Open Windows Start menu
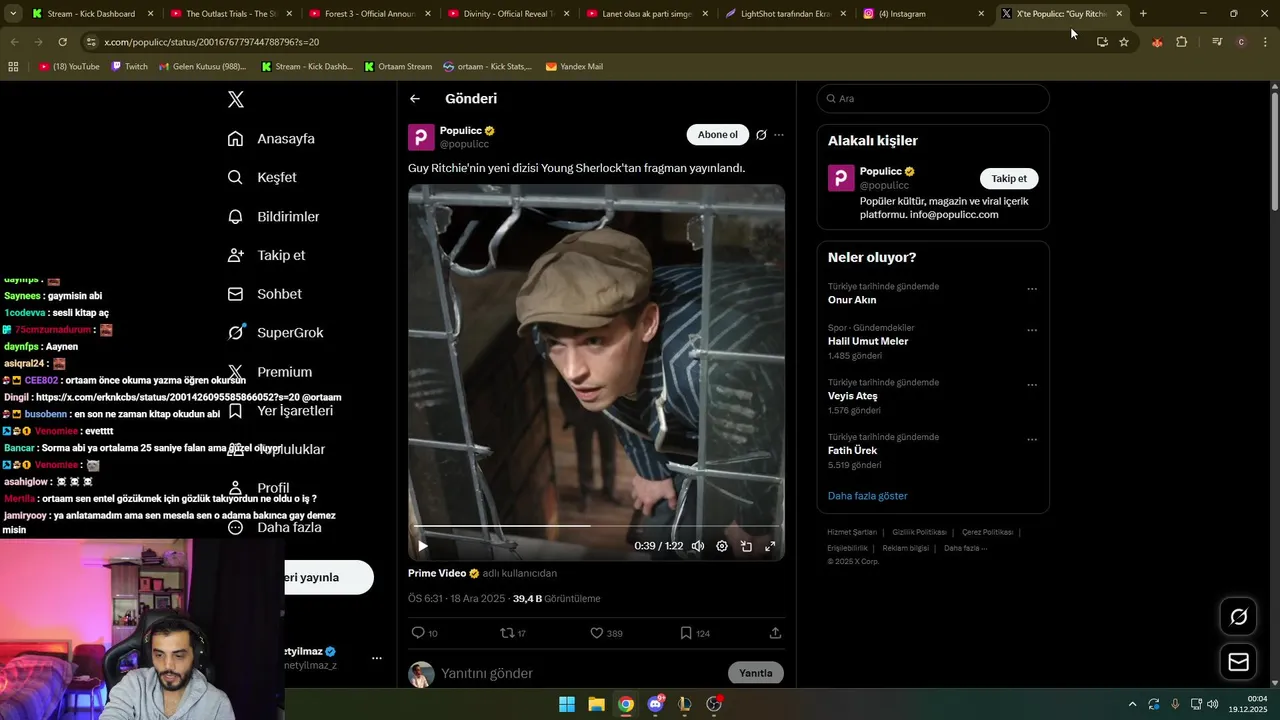Viewport: 1280px width, 720px height. click(x=567, y=704)
